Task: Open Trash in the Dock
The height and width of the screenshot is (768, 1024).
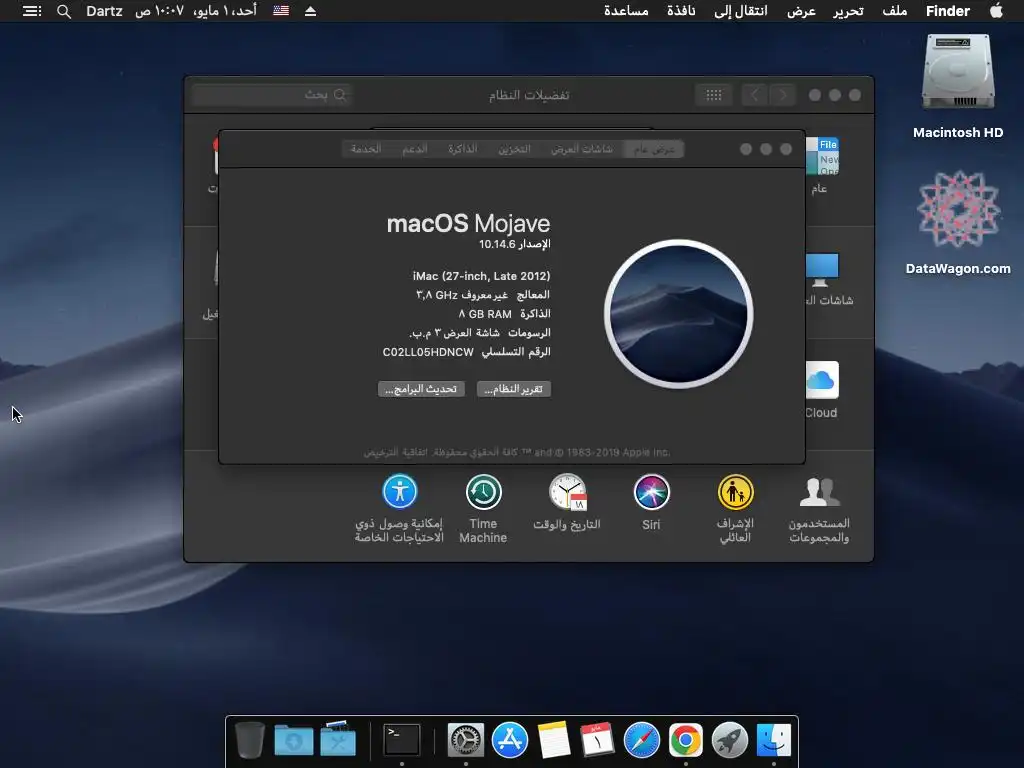Action: [x=249, y=740]
